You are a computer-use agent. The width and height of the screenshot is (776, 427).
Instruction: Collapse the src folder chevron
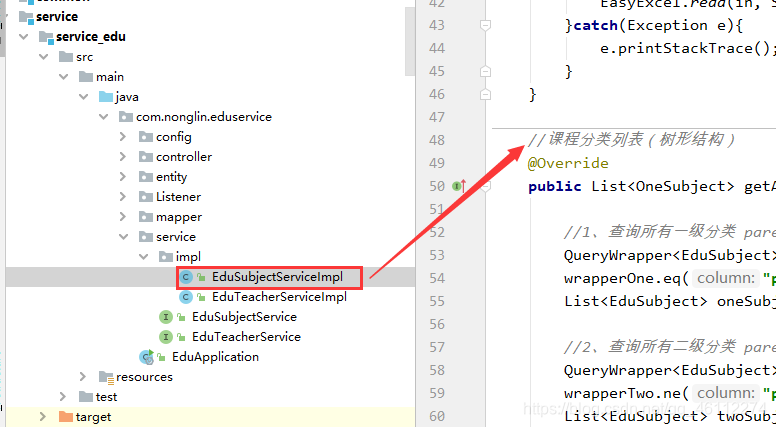[x=44, y=57]
